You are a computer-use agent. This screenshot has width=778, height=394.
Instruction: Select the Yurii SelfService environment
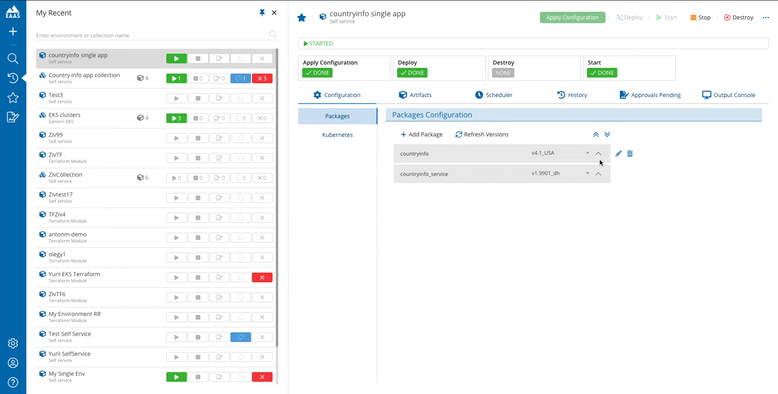coord(69,354)
